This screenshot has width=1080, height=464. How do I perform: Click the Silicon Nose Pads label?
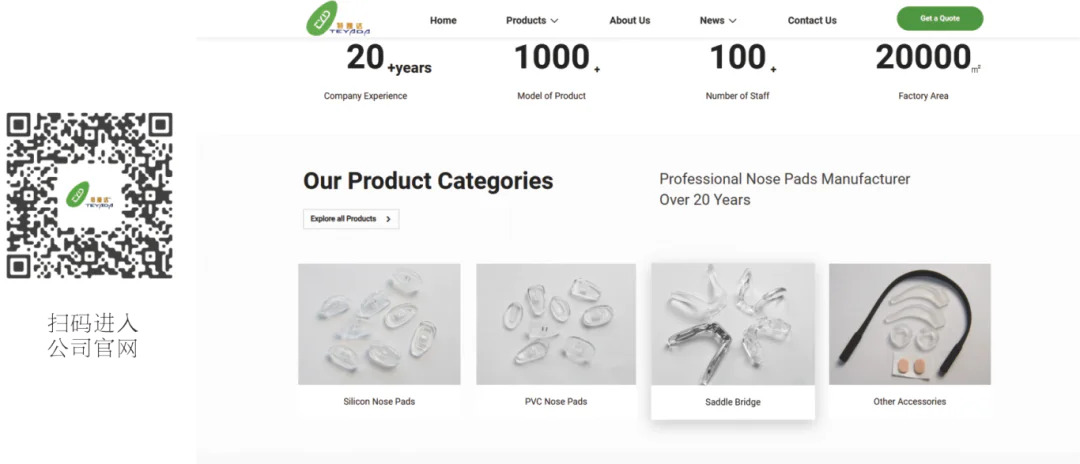pyautogui.click(x=379, y=402)
